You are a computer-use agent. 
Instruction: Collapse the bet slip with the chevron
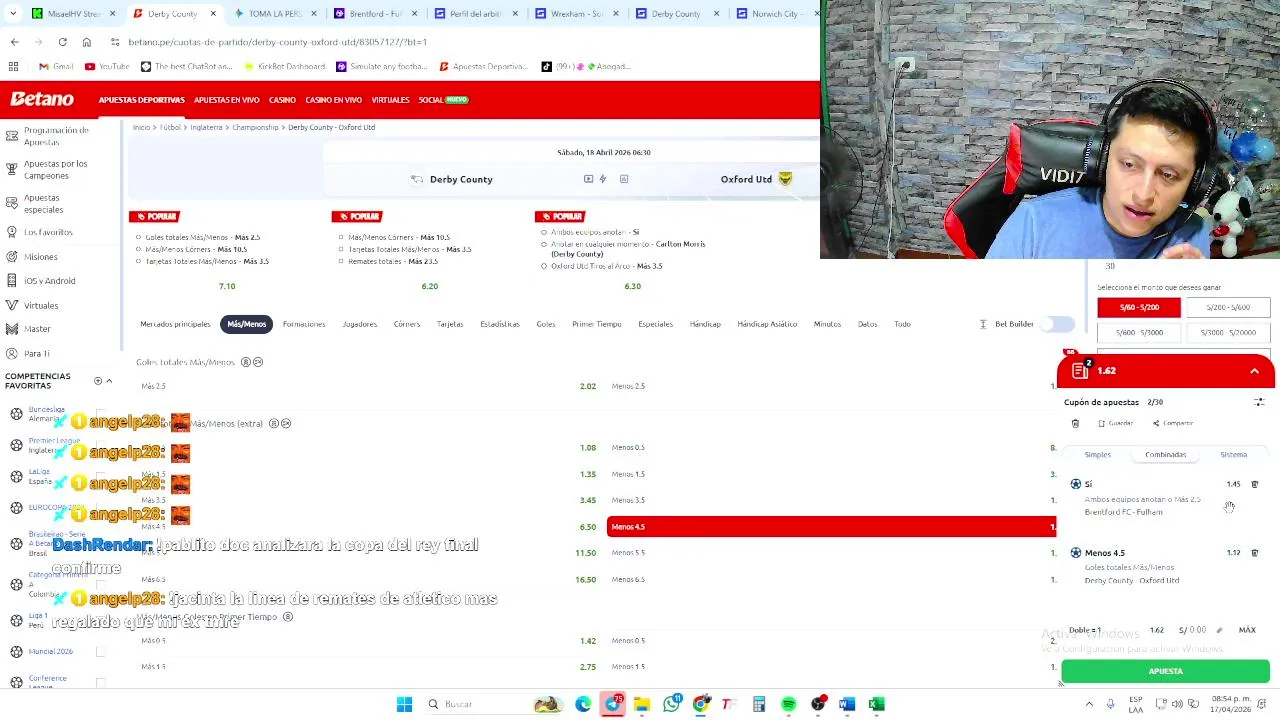pyautogui.click(x=1254, y=371)
